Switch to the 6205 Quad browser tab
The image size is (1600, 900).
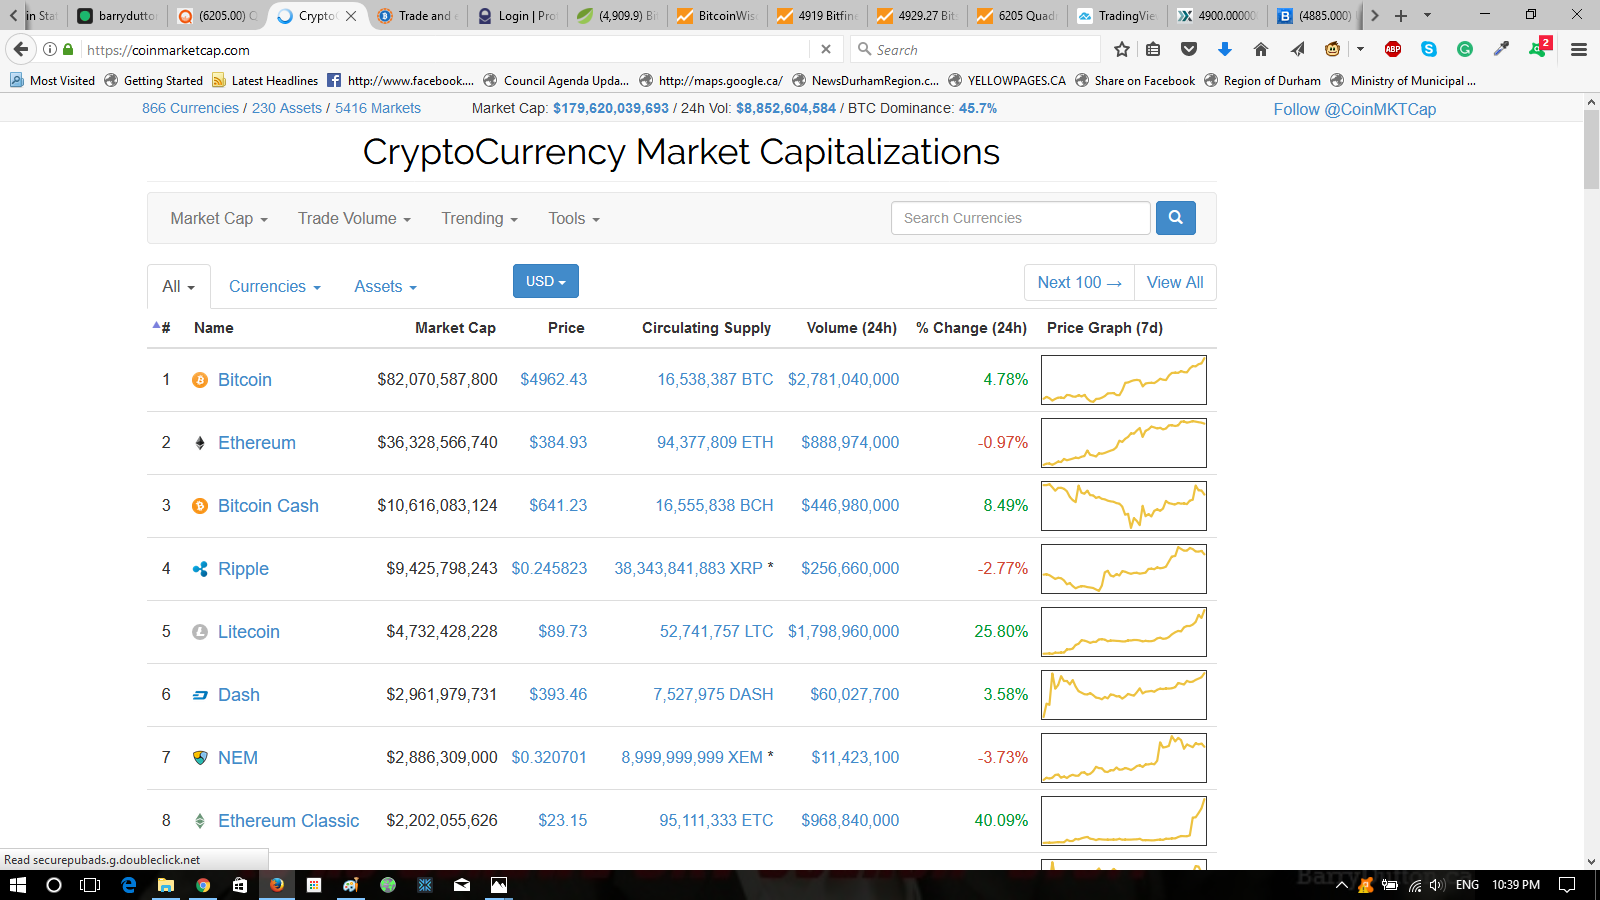[x=1018, y=16]
